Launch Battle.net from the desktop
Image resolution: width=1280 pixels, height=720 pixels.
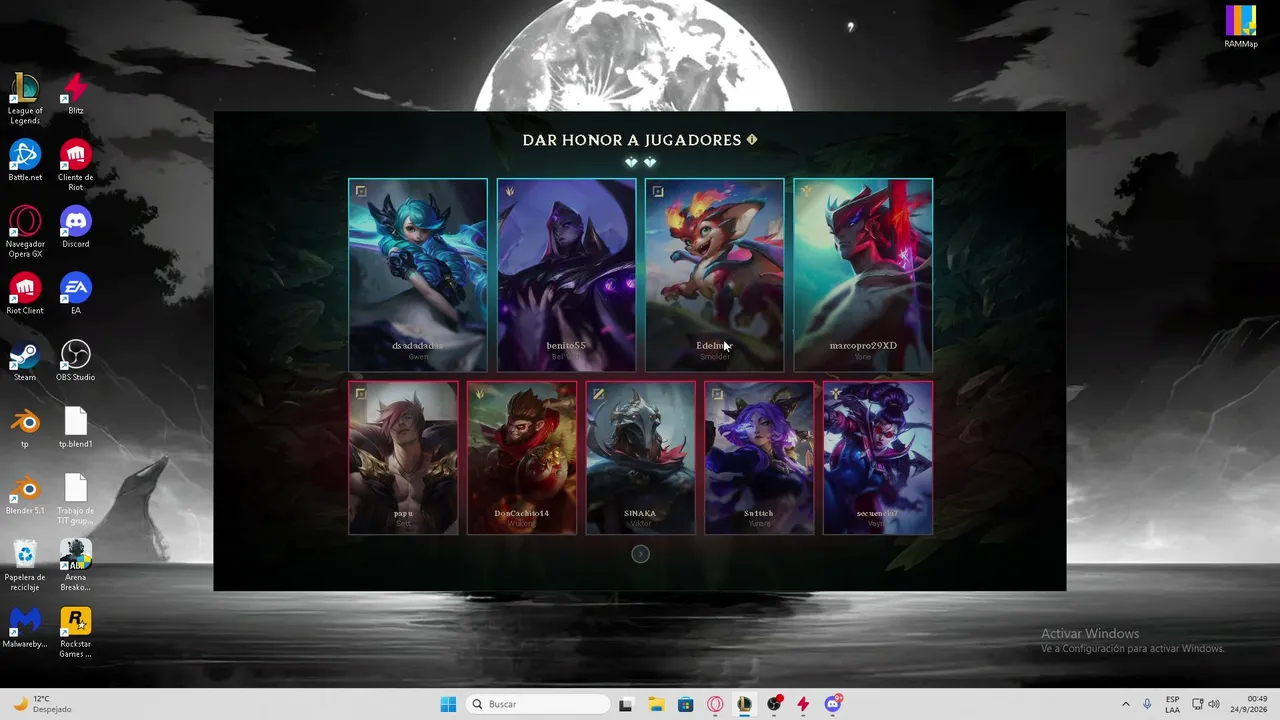[25, 161]
